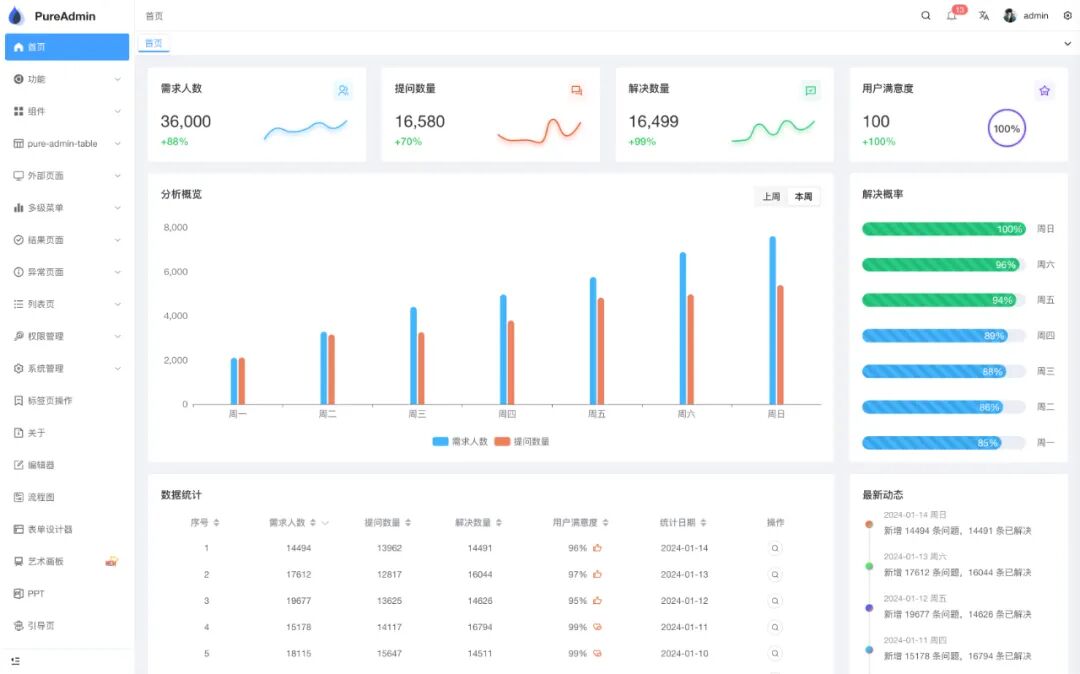Sort the table by 统计日期 column
Image resolution: width=1080 pixels, height=674 pixels.
[x=683, y=523]
